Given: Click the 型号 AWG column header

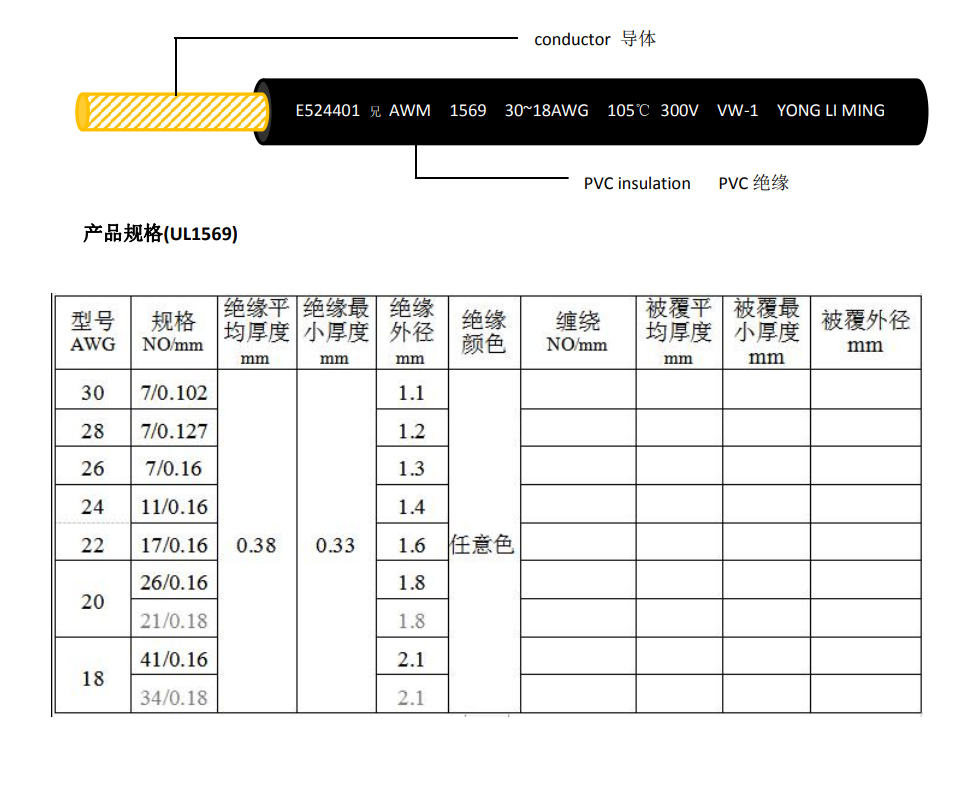Looking at the screenshot, I should coord(92,333).
